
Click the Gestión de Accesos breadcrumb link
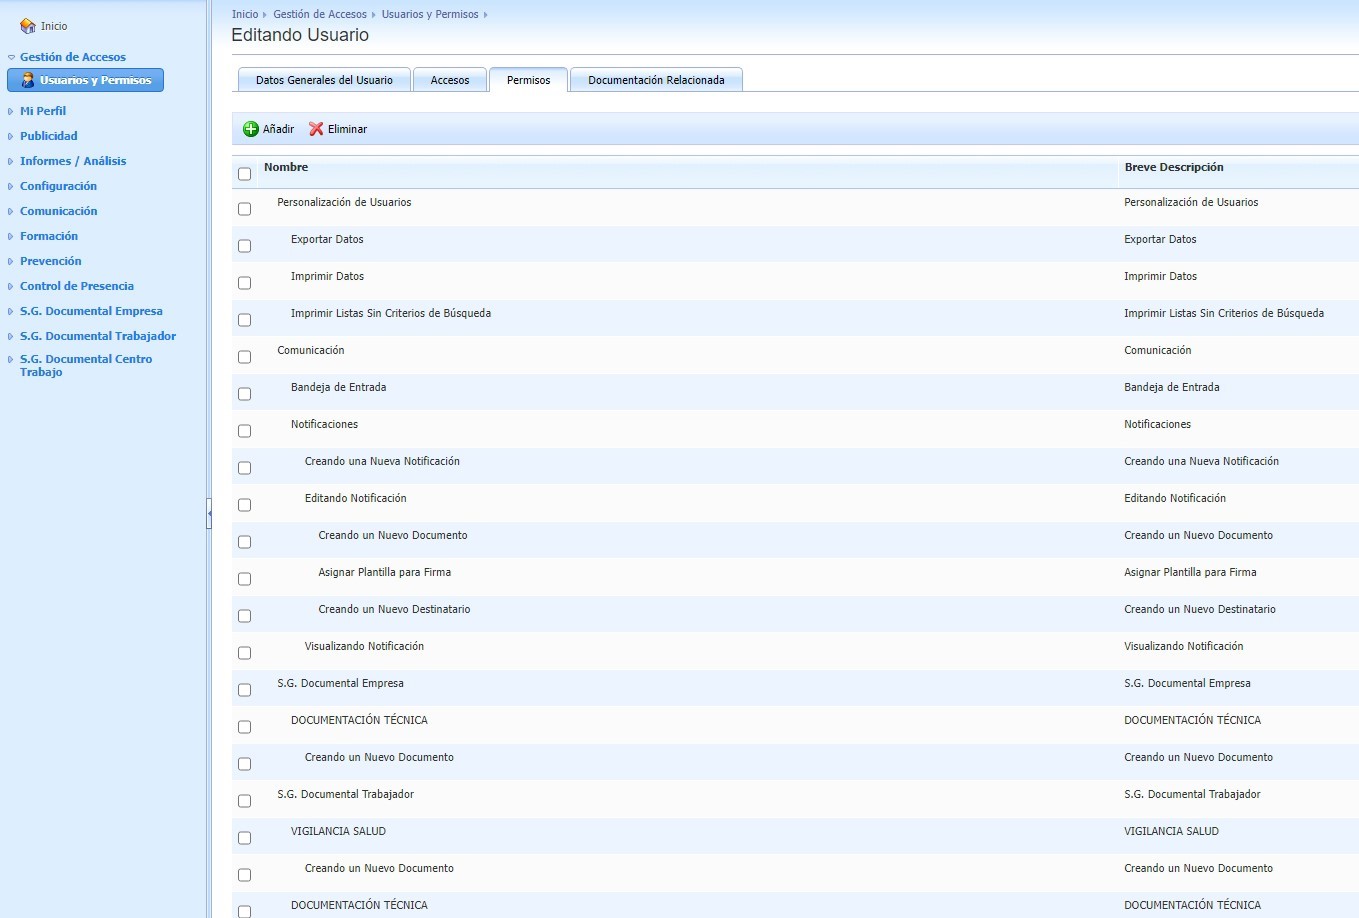320,14
